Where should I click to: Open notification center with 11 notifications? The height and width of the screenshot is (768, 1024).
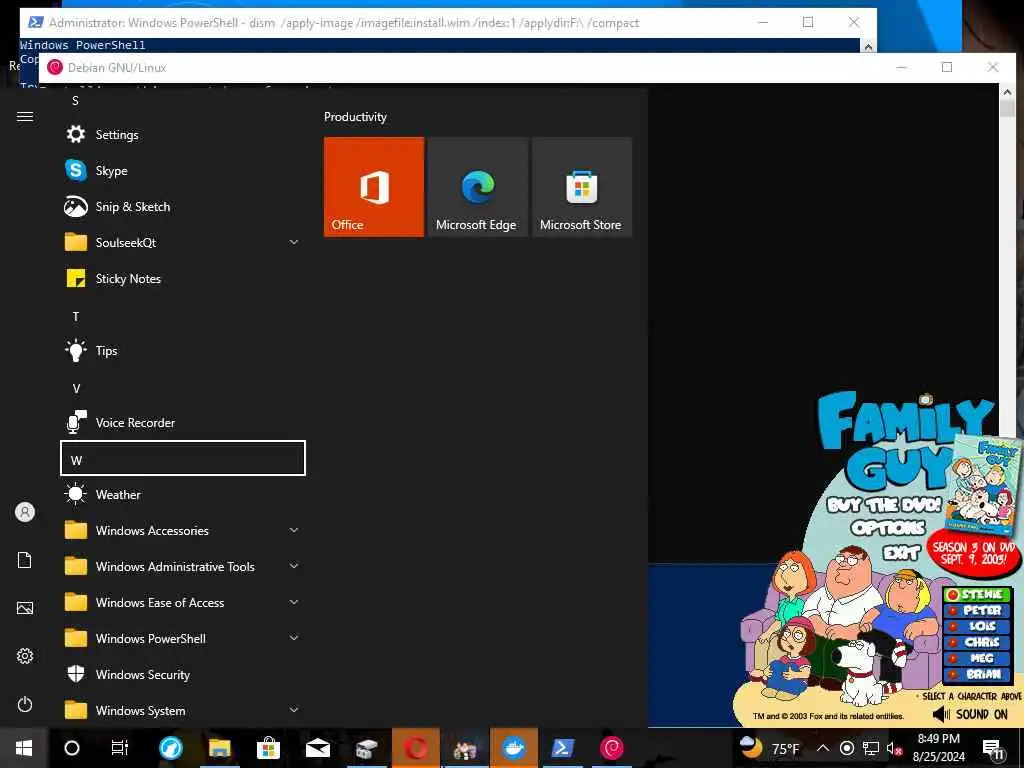pos(993,748)
